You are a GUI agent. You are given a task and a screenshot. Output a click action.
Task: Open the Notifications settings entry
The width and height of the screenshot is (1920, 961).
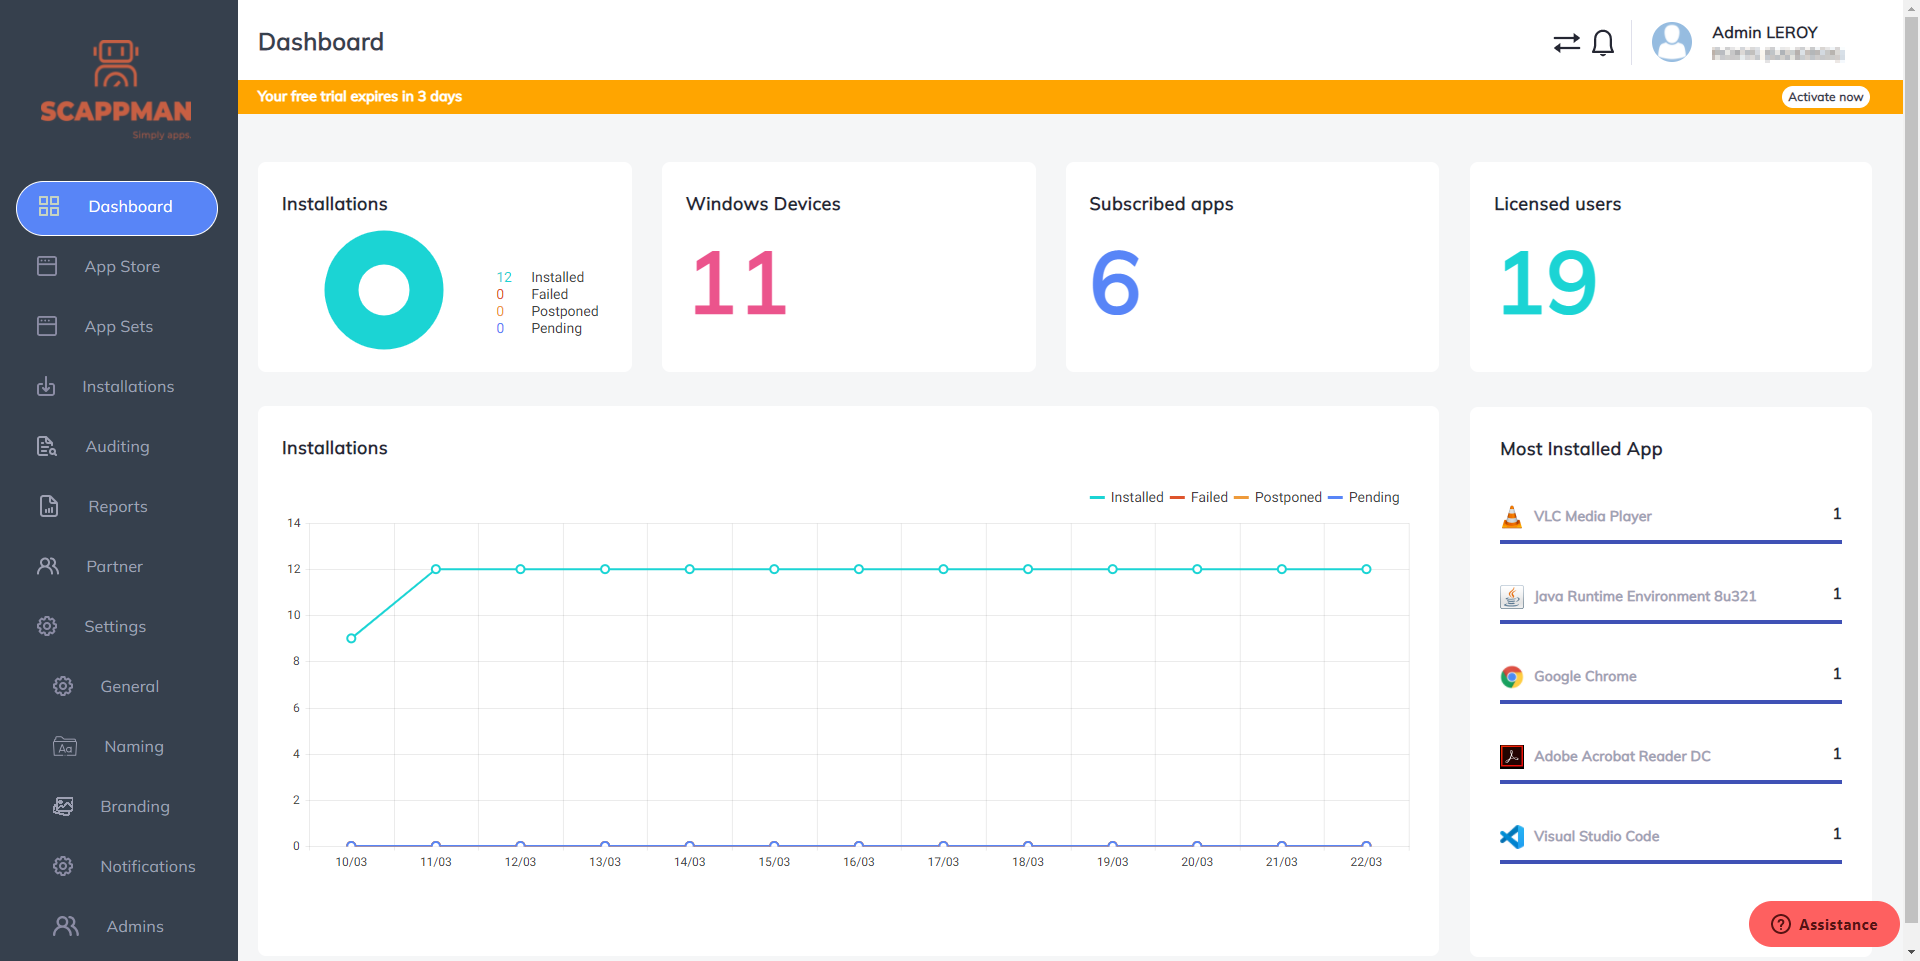[148, 866]
